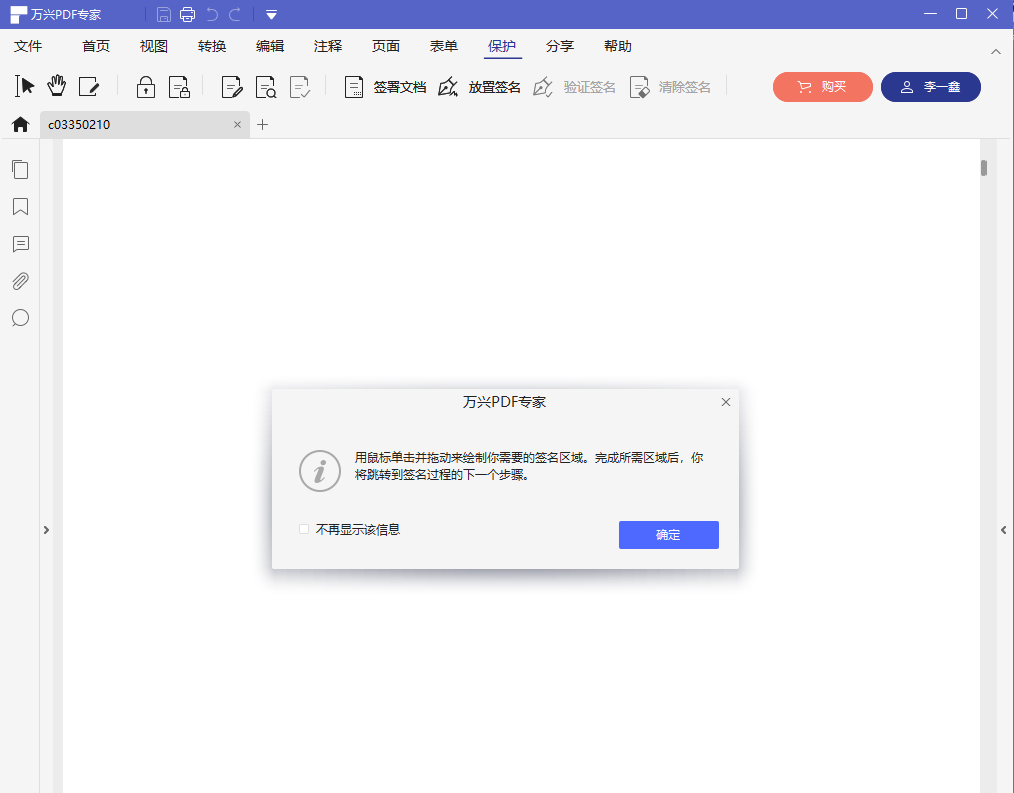Viewport: 1014px width, 793px height.
Task: Open the 注释 comment ribbon tab
Action: click(x=328, y=46)
